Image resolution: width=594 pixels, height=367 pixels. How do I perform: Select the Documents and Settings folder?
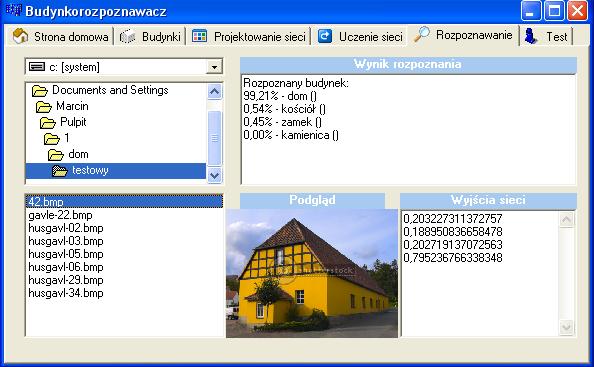(x=110, y=90)
